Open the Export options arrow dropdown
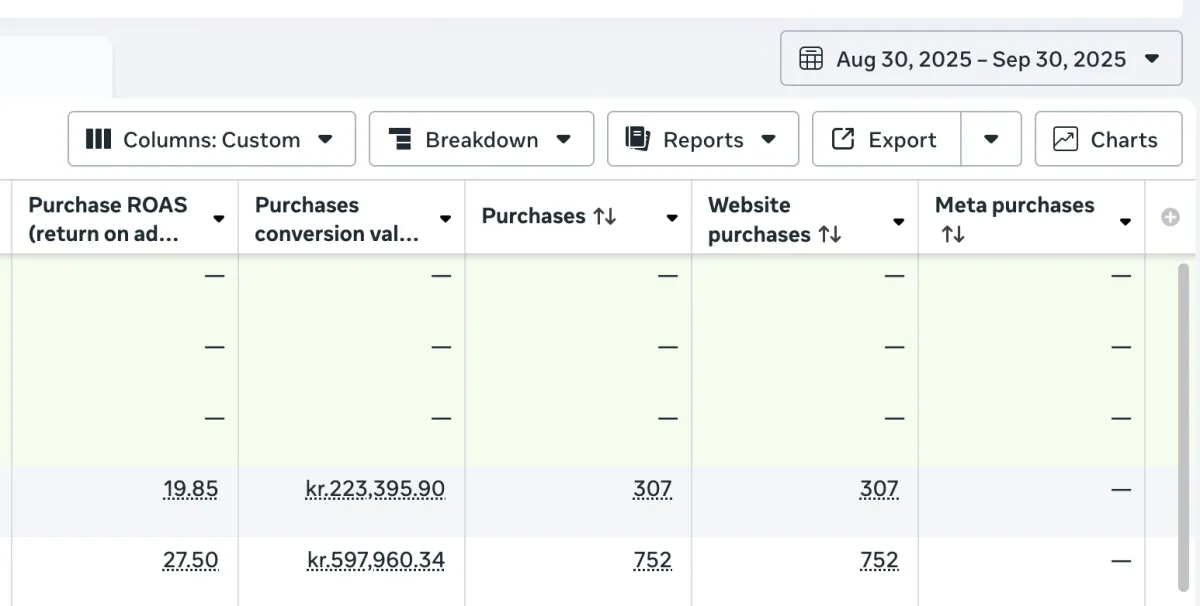 [991, 139]
